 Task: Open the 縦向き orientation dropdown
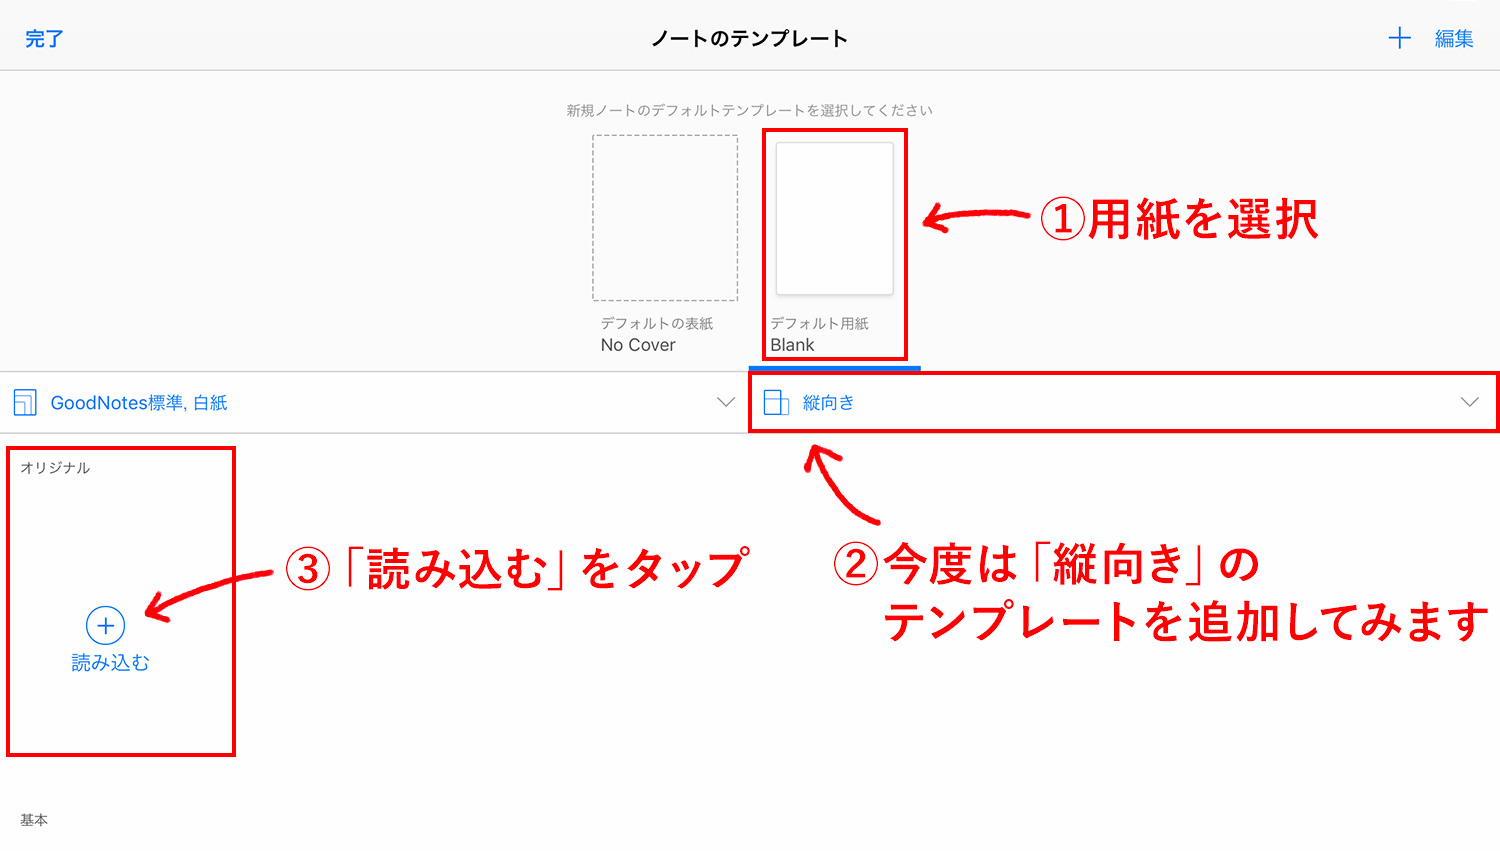[x=1124, y=402]
